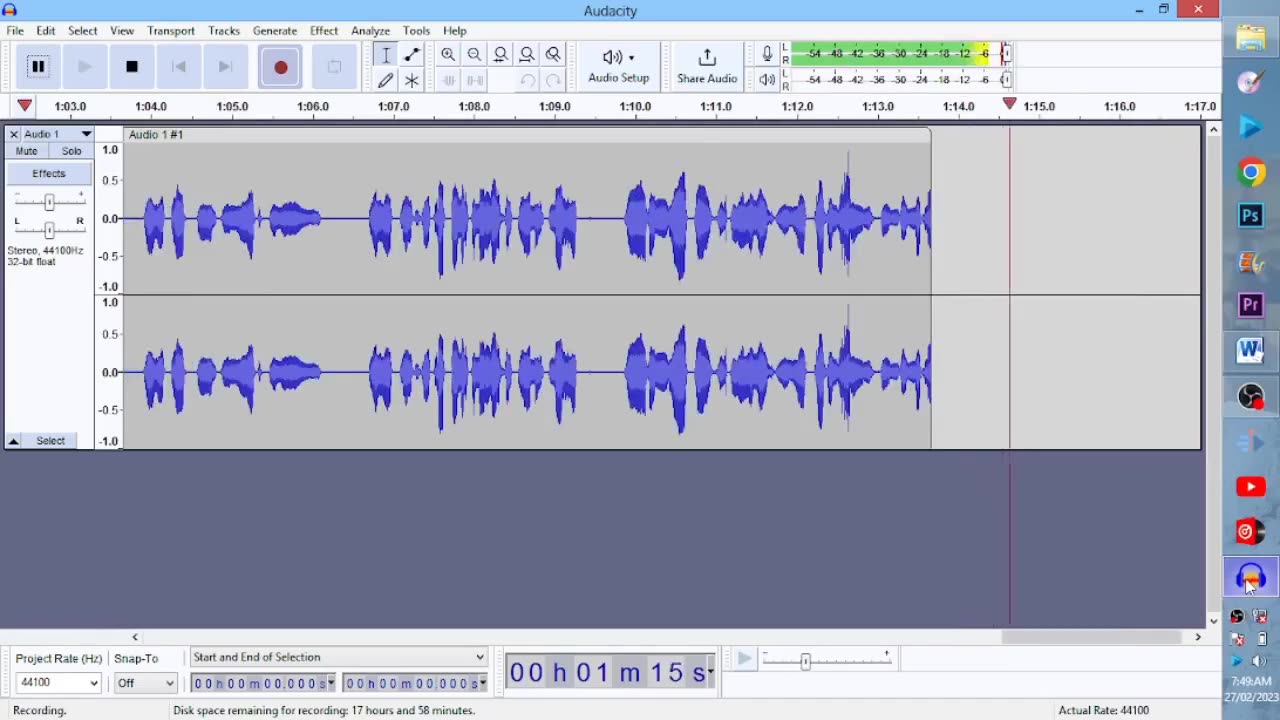Open the File menu
This screenshot has width=1280, height=720.
pos(15,31)
